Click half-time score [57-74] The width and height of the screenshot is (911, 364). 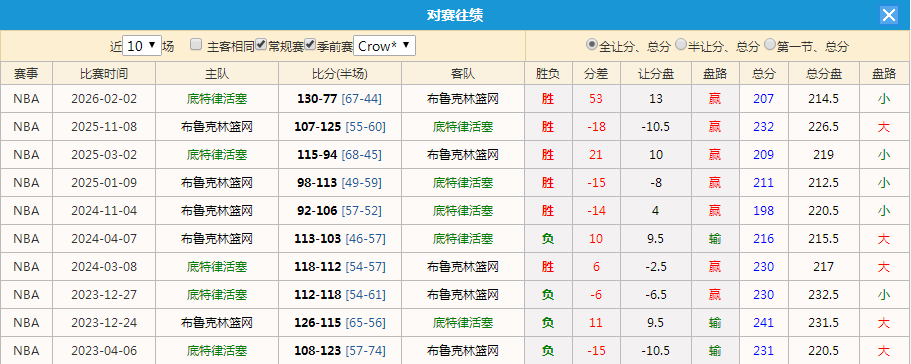click(365, 351)
